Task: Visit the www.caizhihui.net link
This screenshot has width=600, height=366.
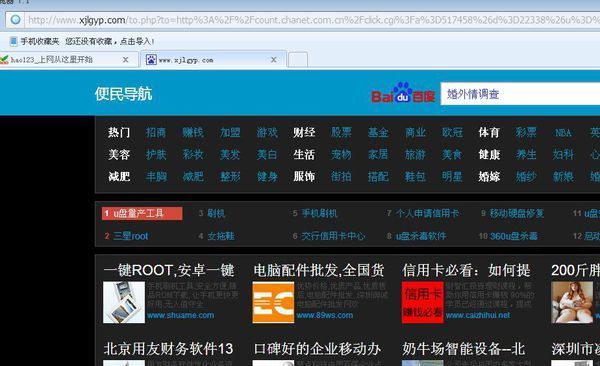Action: pyautogui.click(x=478, y=315)
